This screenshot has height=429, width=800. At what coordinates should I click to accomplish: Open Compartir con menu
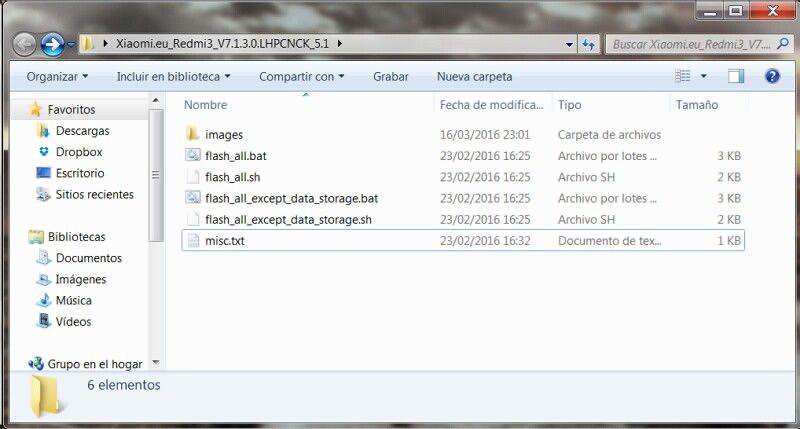[x=302, y=77]
